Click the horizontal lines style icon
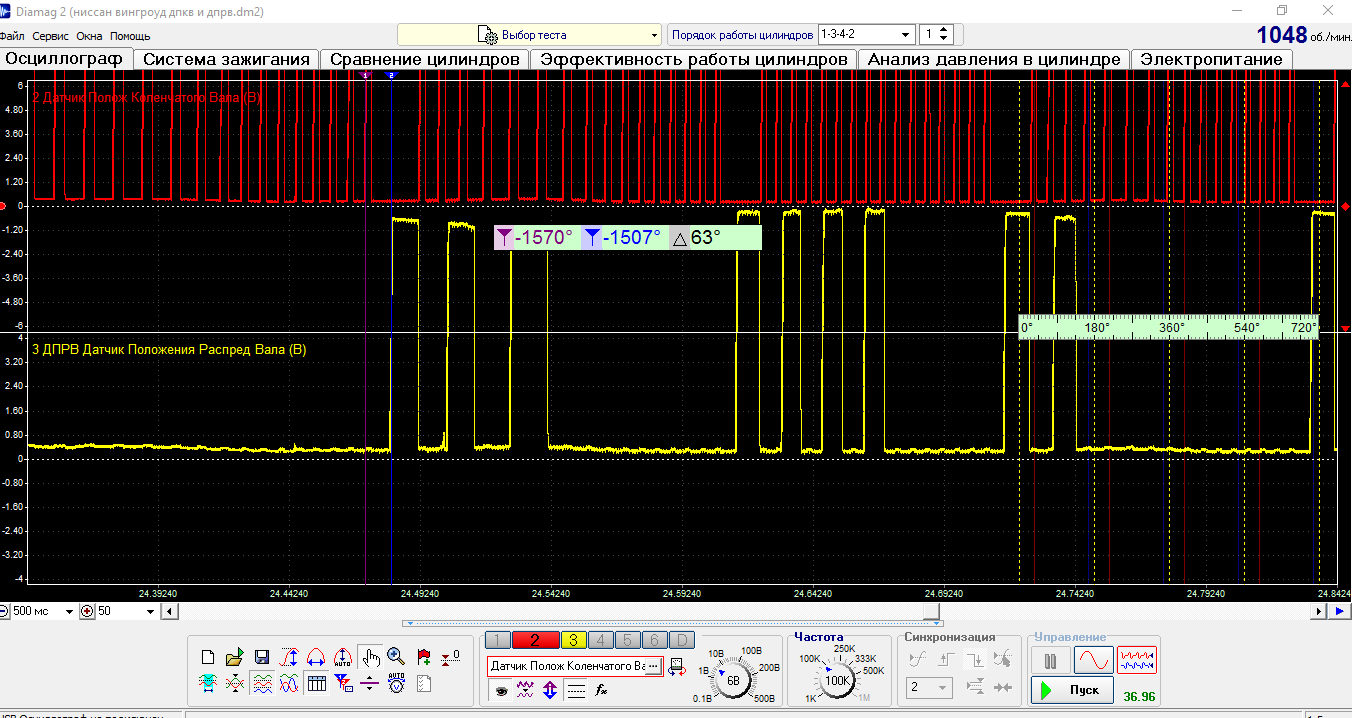Screen dimensions: 1352x718 coord(575,689)
